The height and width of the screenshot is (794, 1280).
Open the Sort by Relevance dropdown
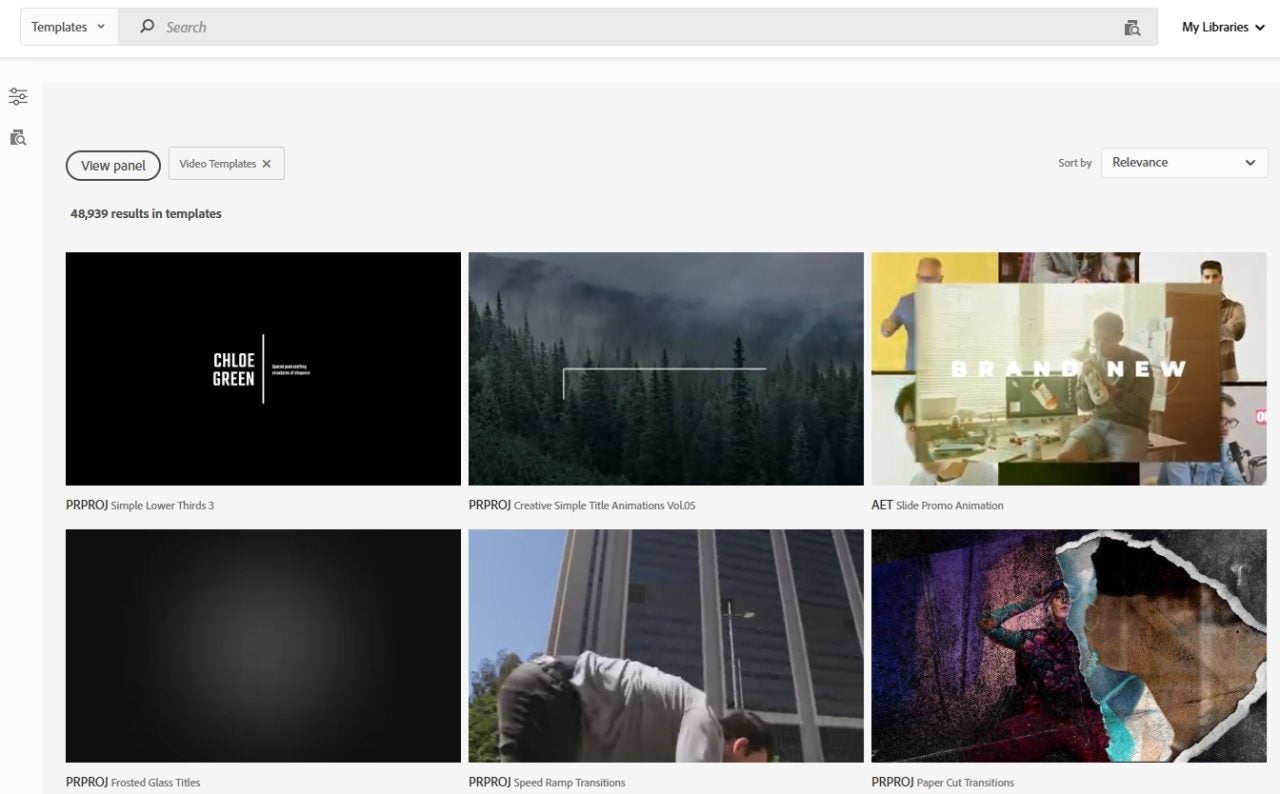pyautogui.click(x=1183, y=163)
